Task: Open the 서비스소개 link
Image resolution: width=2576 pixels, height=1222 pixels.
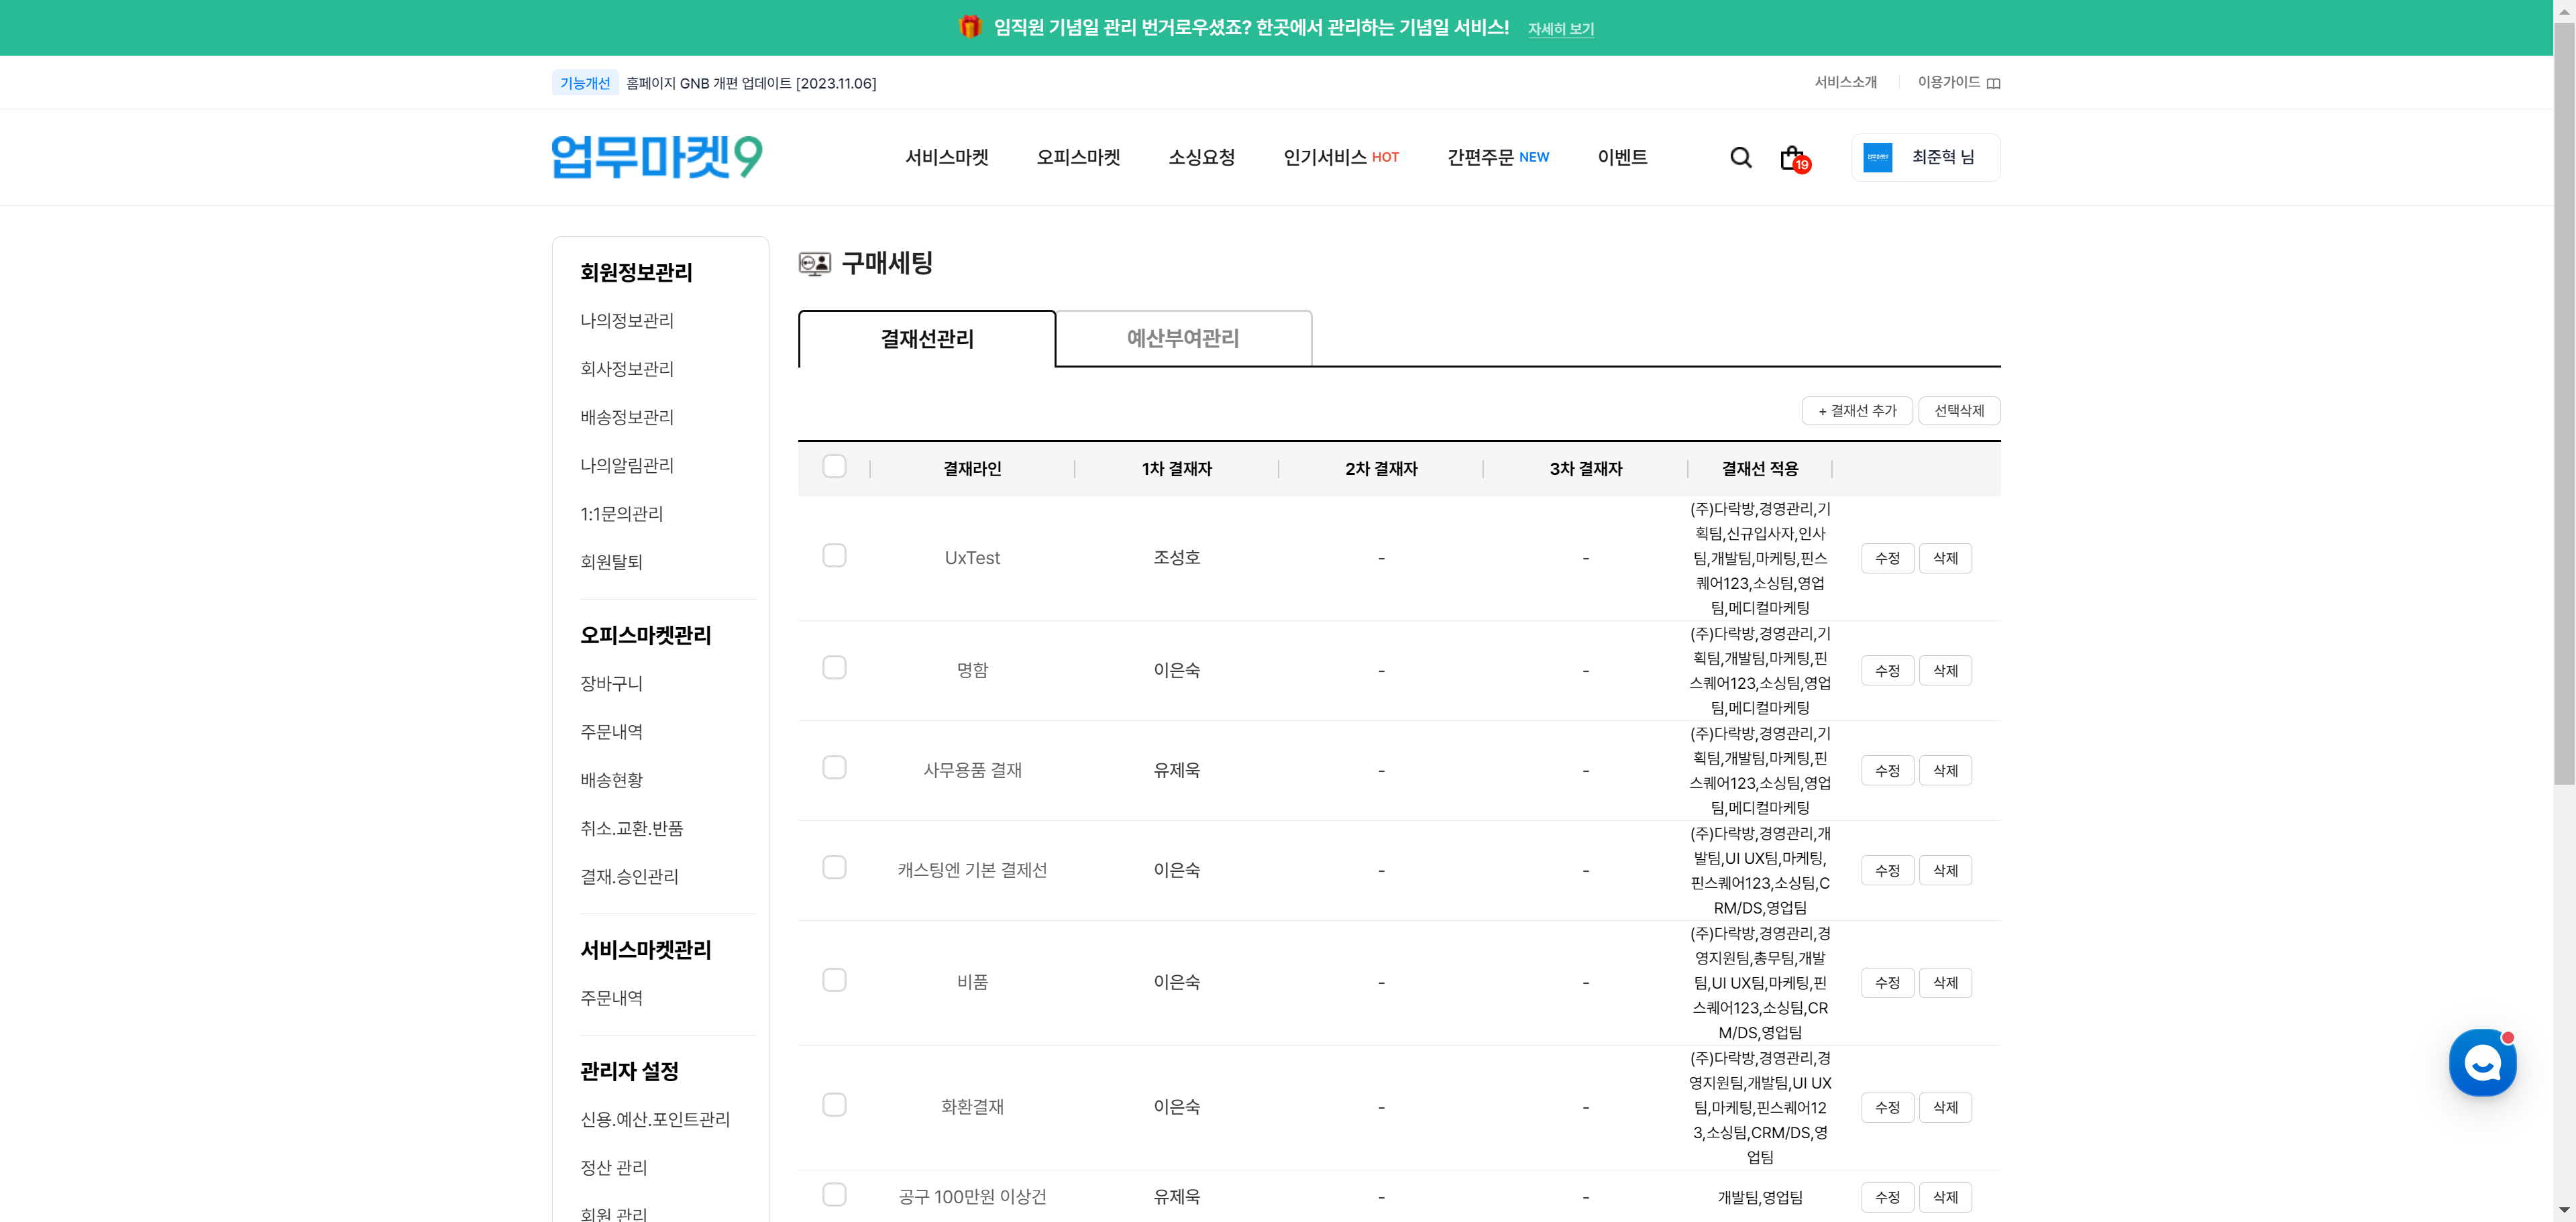Action: 1845,82
